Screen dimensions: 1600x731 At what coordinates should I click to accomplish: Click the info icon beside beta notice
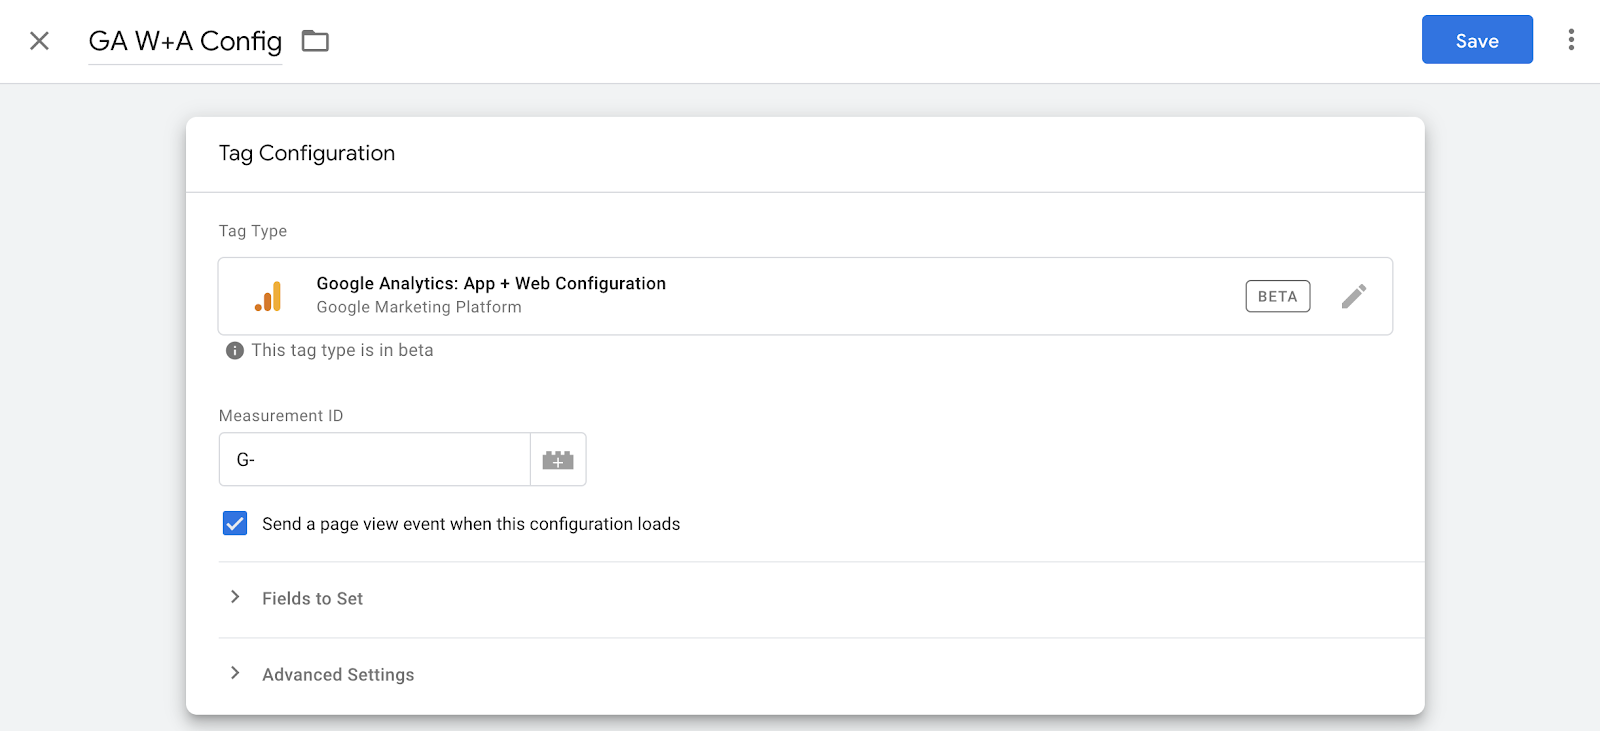[x=235, y=350]
